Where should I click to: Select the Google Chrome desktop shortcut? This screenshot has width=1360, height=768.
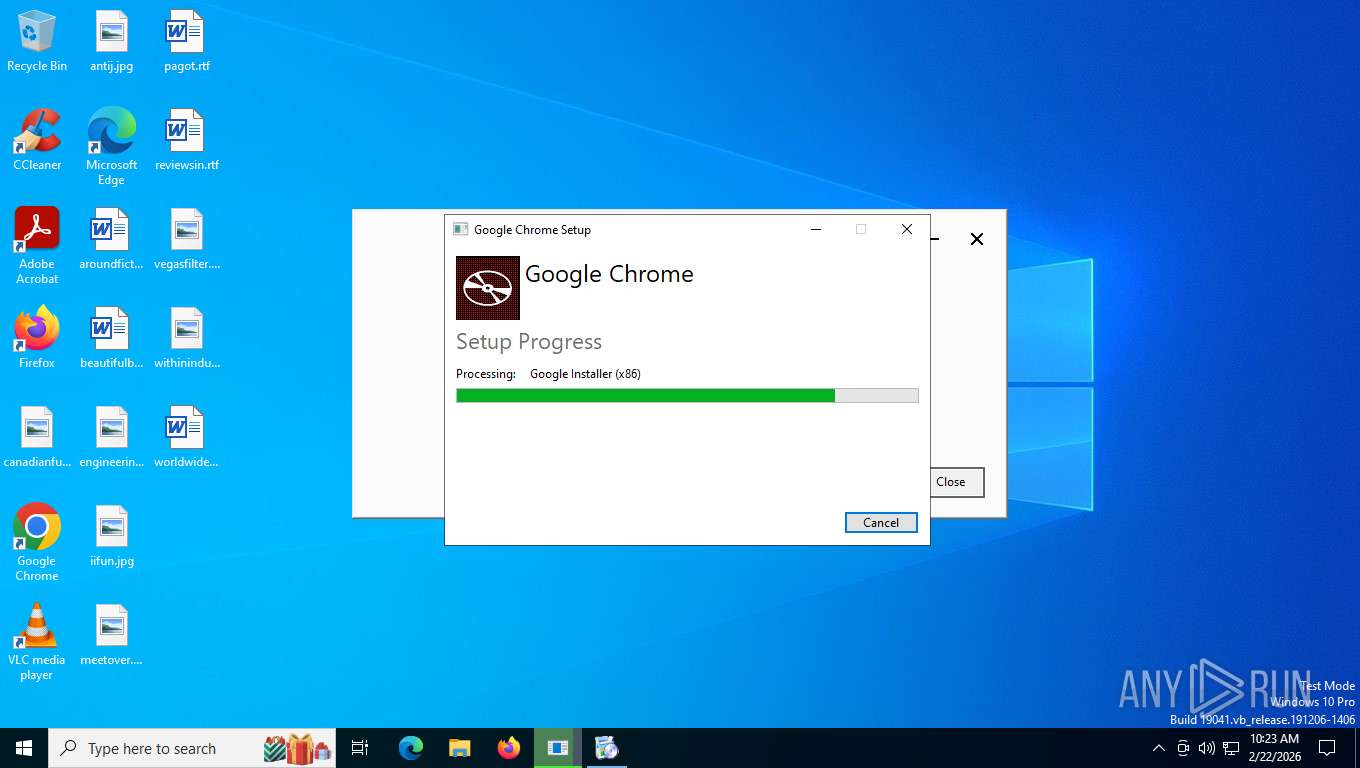(x=37, y=543)
